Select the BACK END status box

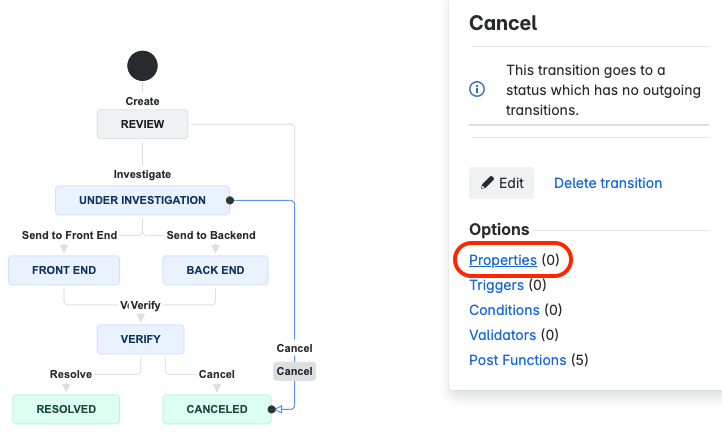(216, 270)
